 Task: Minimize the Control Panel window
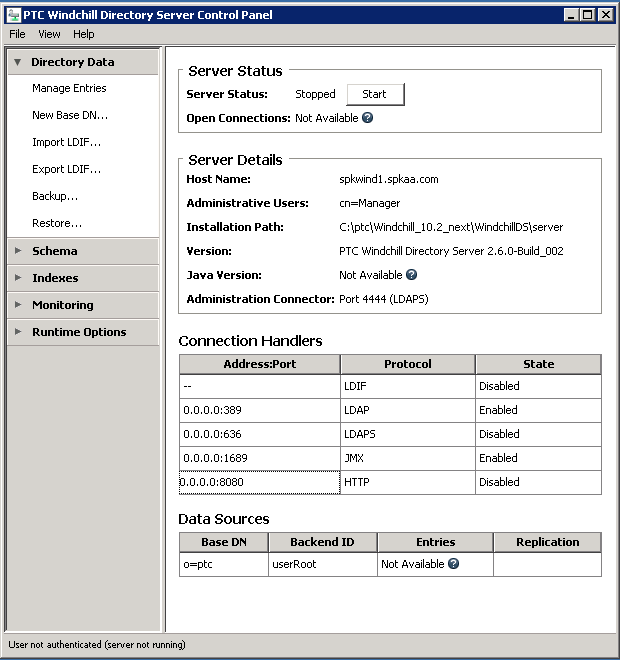coord(571,15)
